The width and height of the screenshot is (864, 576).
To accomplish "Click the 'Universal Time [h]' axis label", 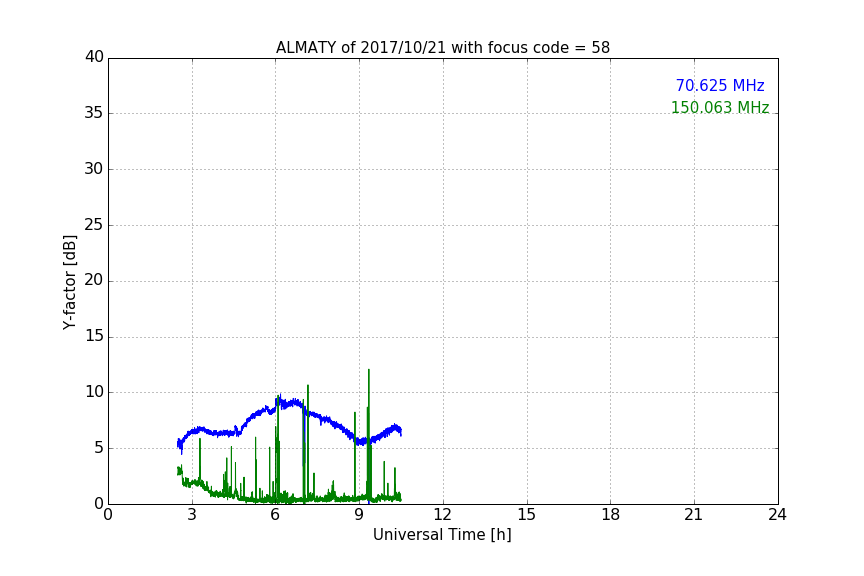I will coord(442,535).
